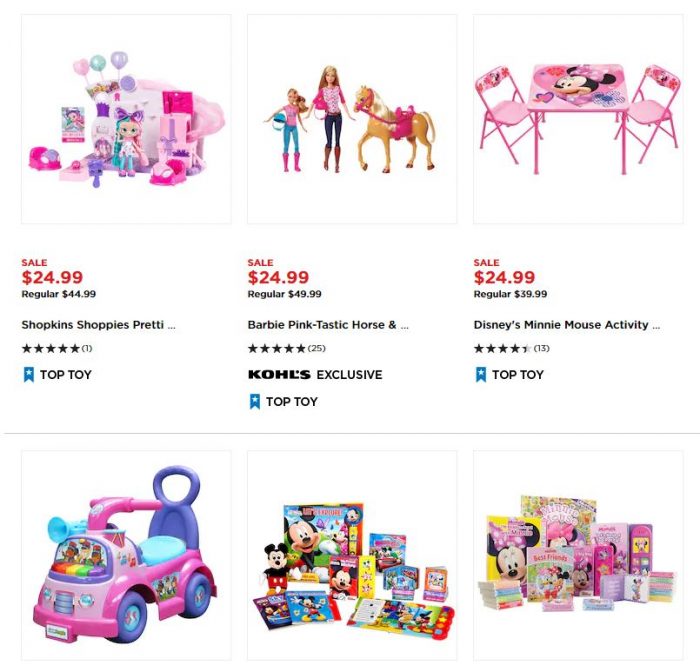Click the Top Toy ribbon icon under Shopkins
This screenshot has width=700, height=672.
[29, 375]
